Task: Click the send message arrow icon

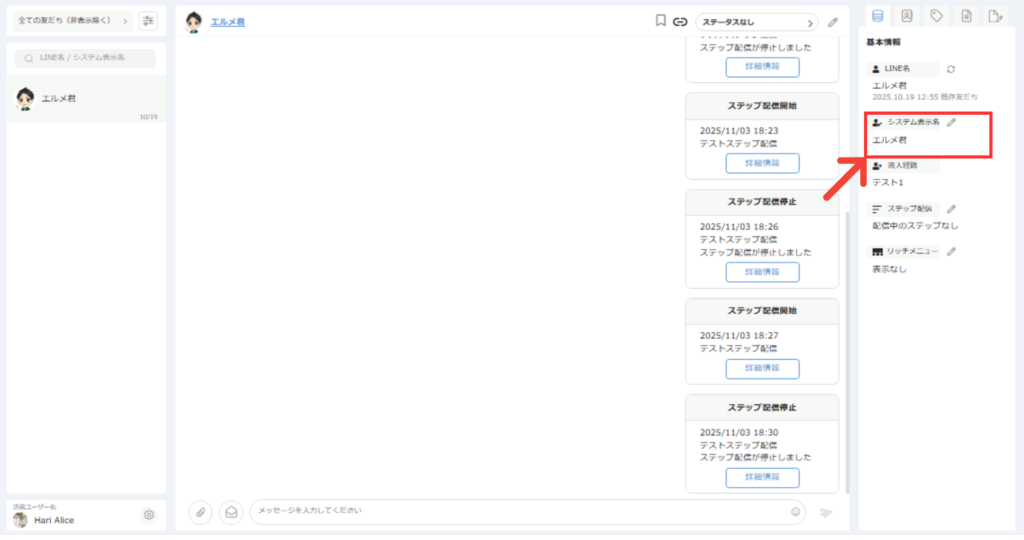Action: tap(826, 512)
